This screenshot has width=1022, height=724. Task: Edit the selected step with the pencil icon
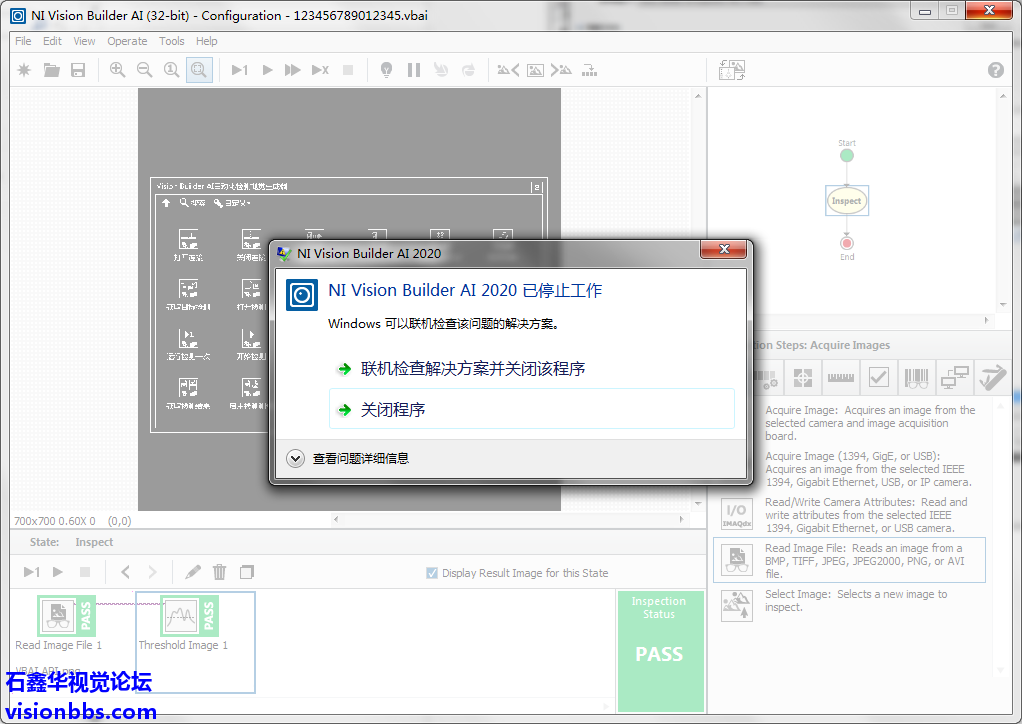(192, 572)
